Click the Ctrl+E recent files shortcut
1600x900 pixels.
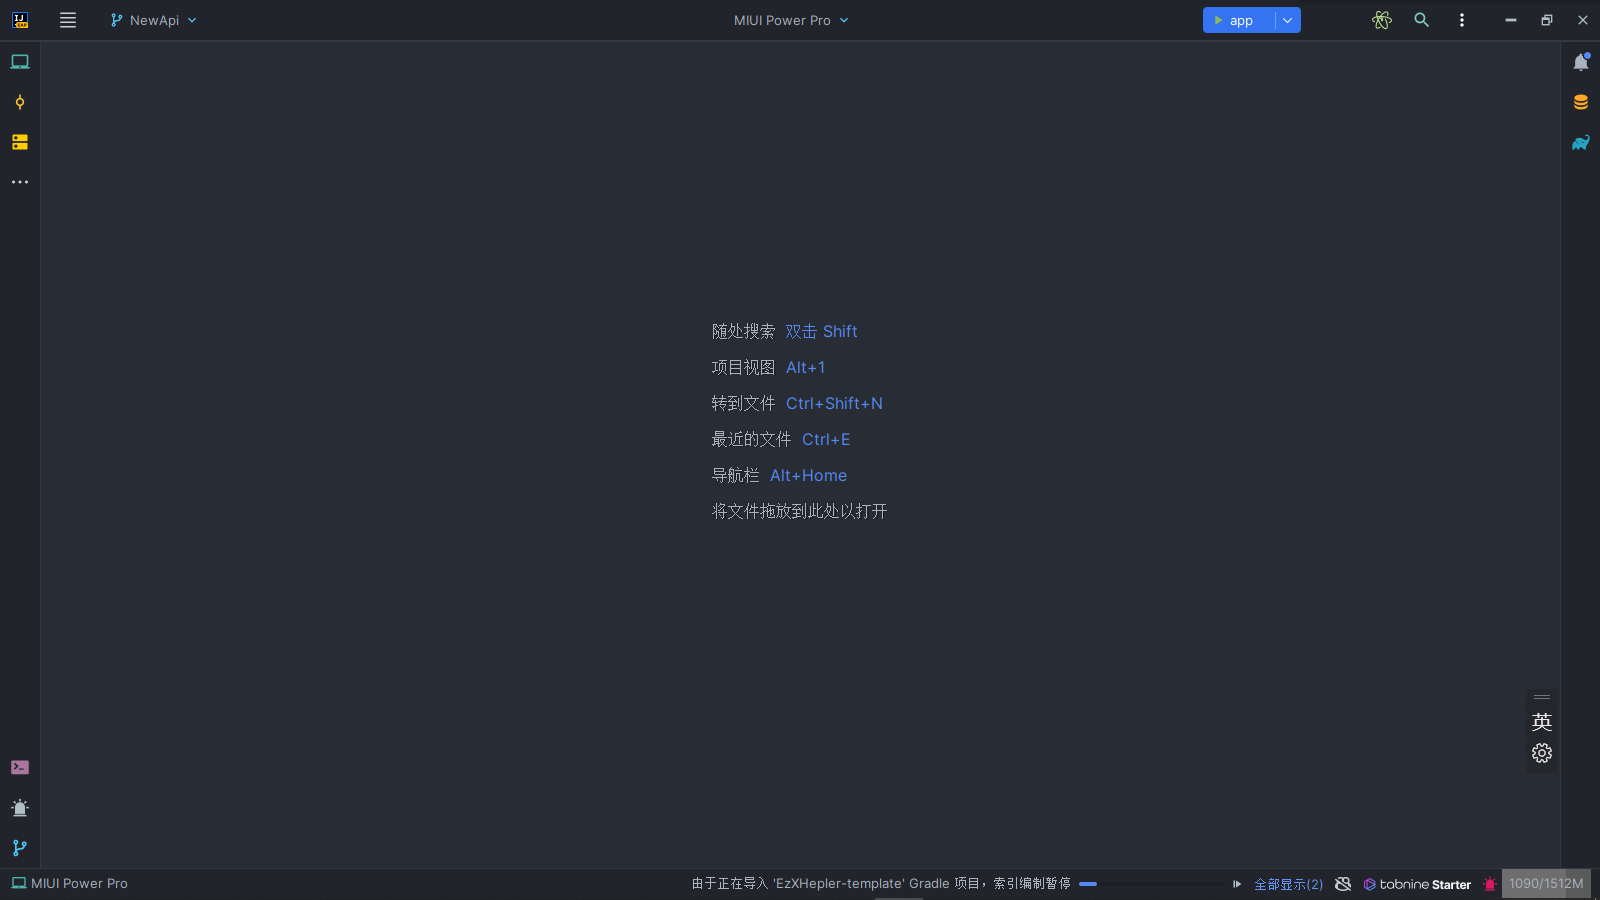coord(826,440)
